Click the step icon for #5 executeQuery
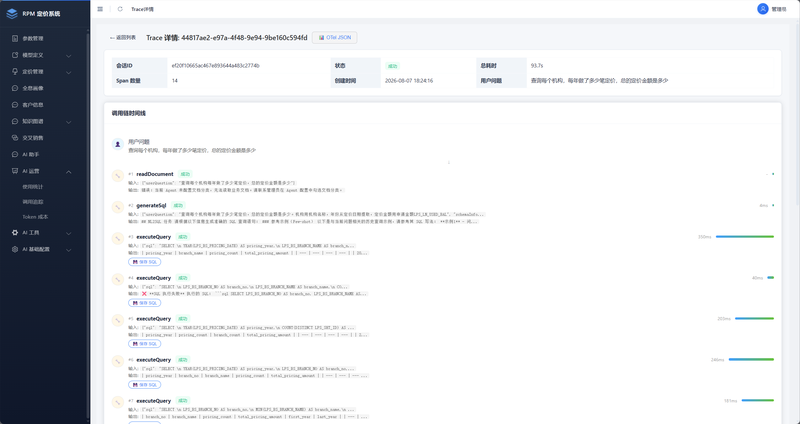 pyautogui.click(x=118, y=320)
